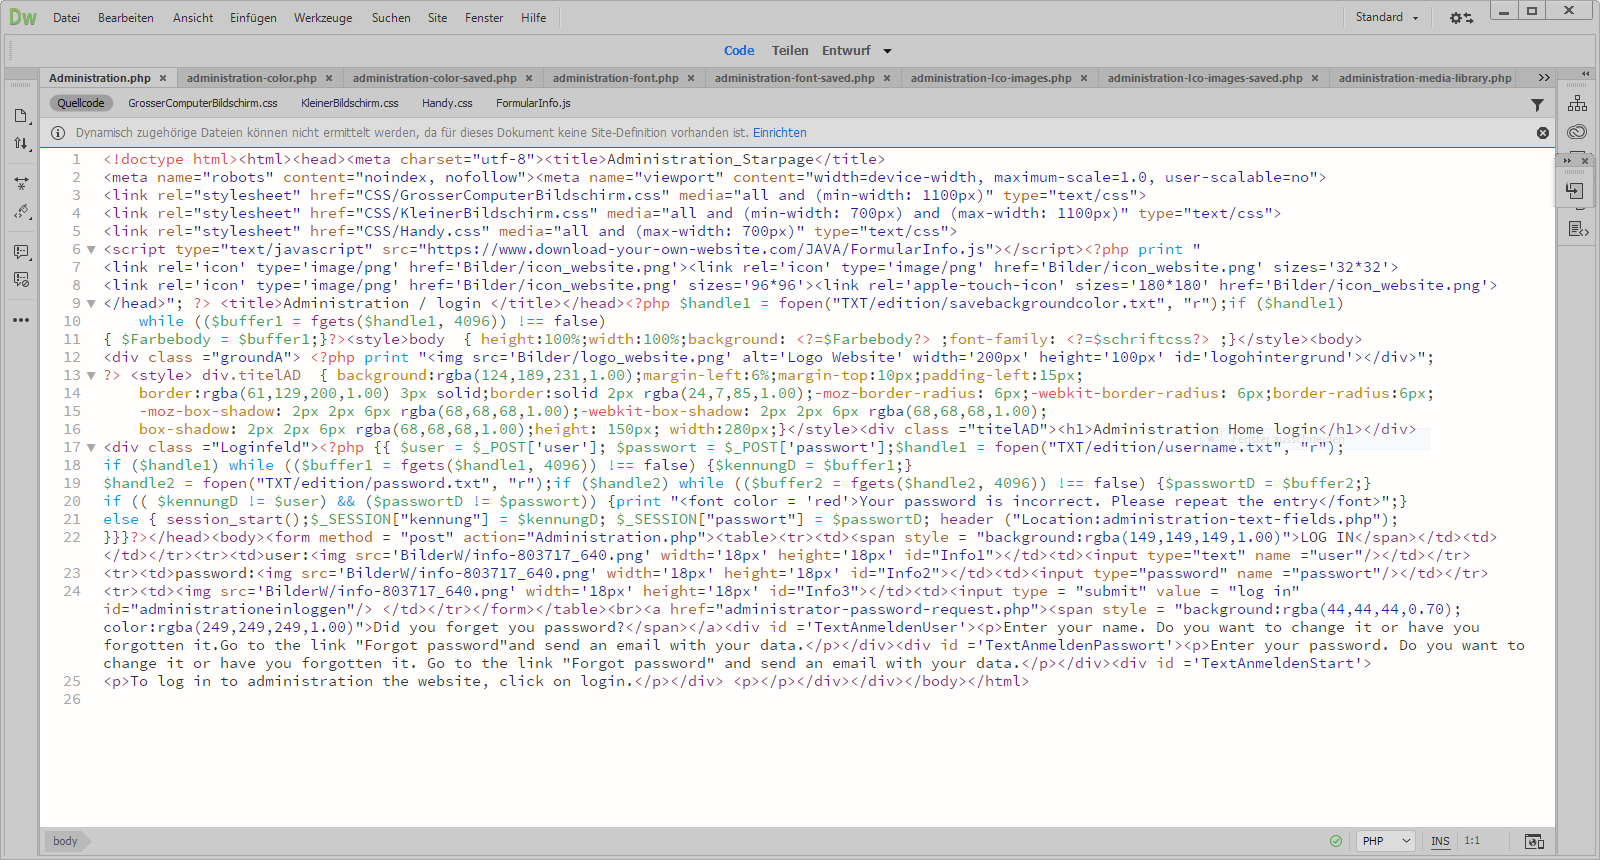Collapse code fold at line 9
1600x860 pixels.
coord(91,304)
